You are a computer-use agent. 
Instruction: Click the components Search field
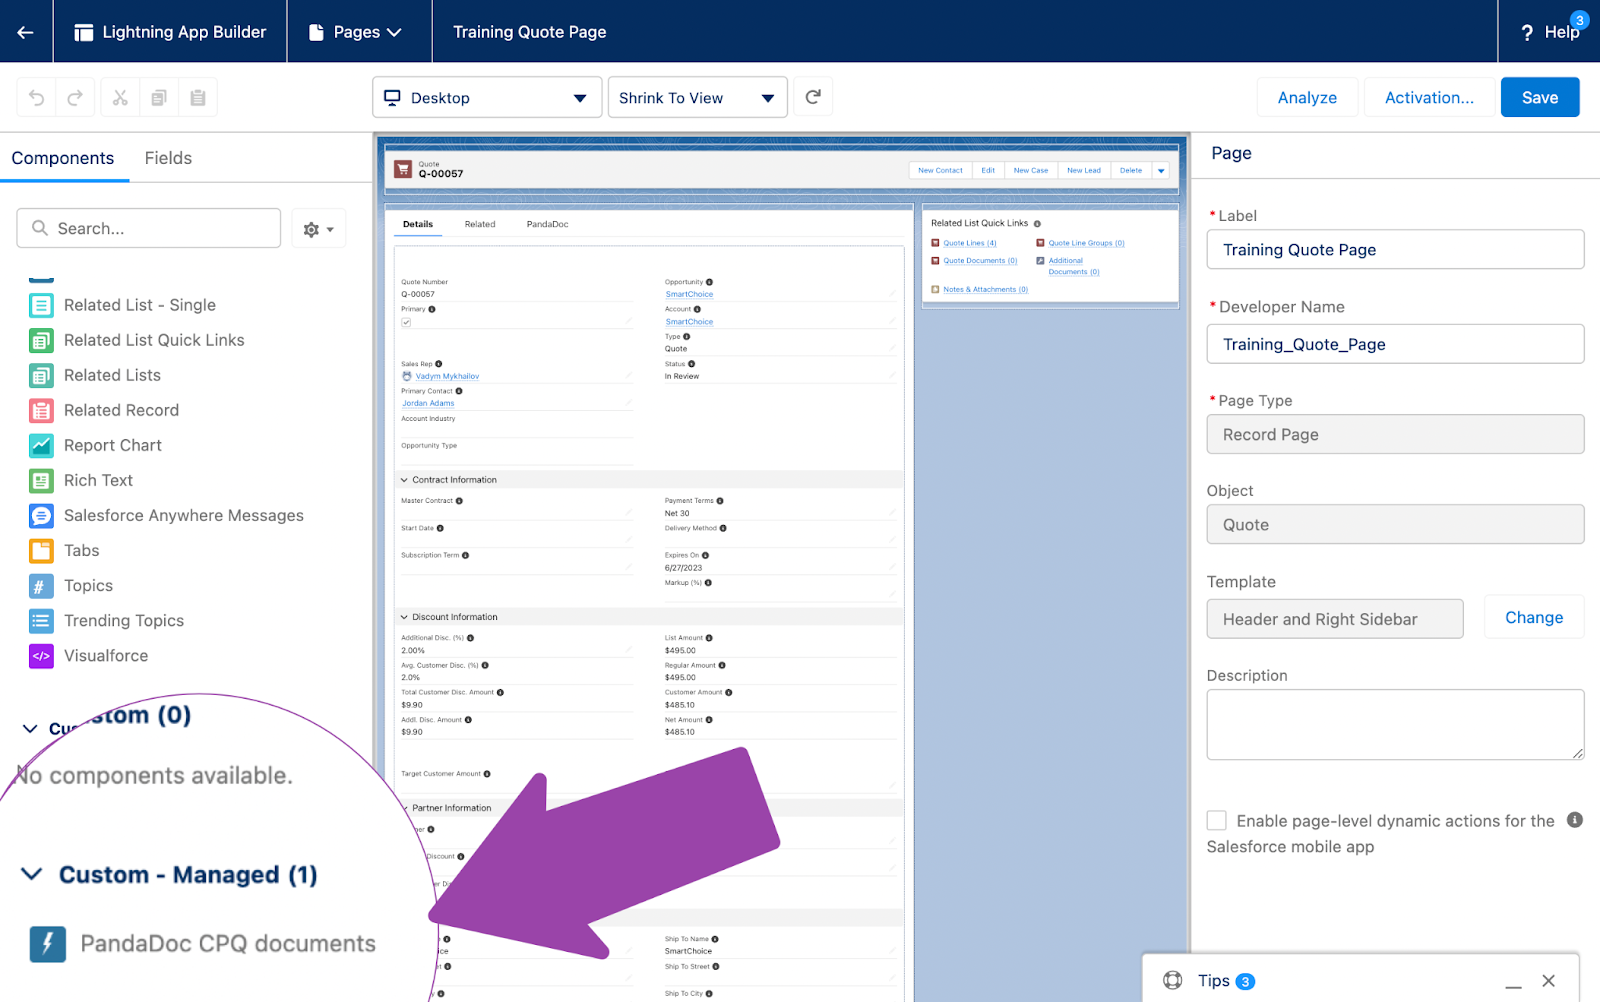coord(149,228)
